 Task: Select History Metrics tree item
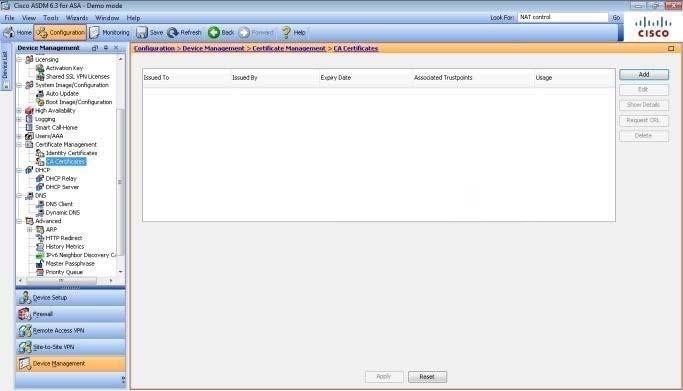(64, 246)
